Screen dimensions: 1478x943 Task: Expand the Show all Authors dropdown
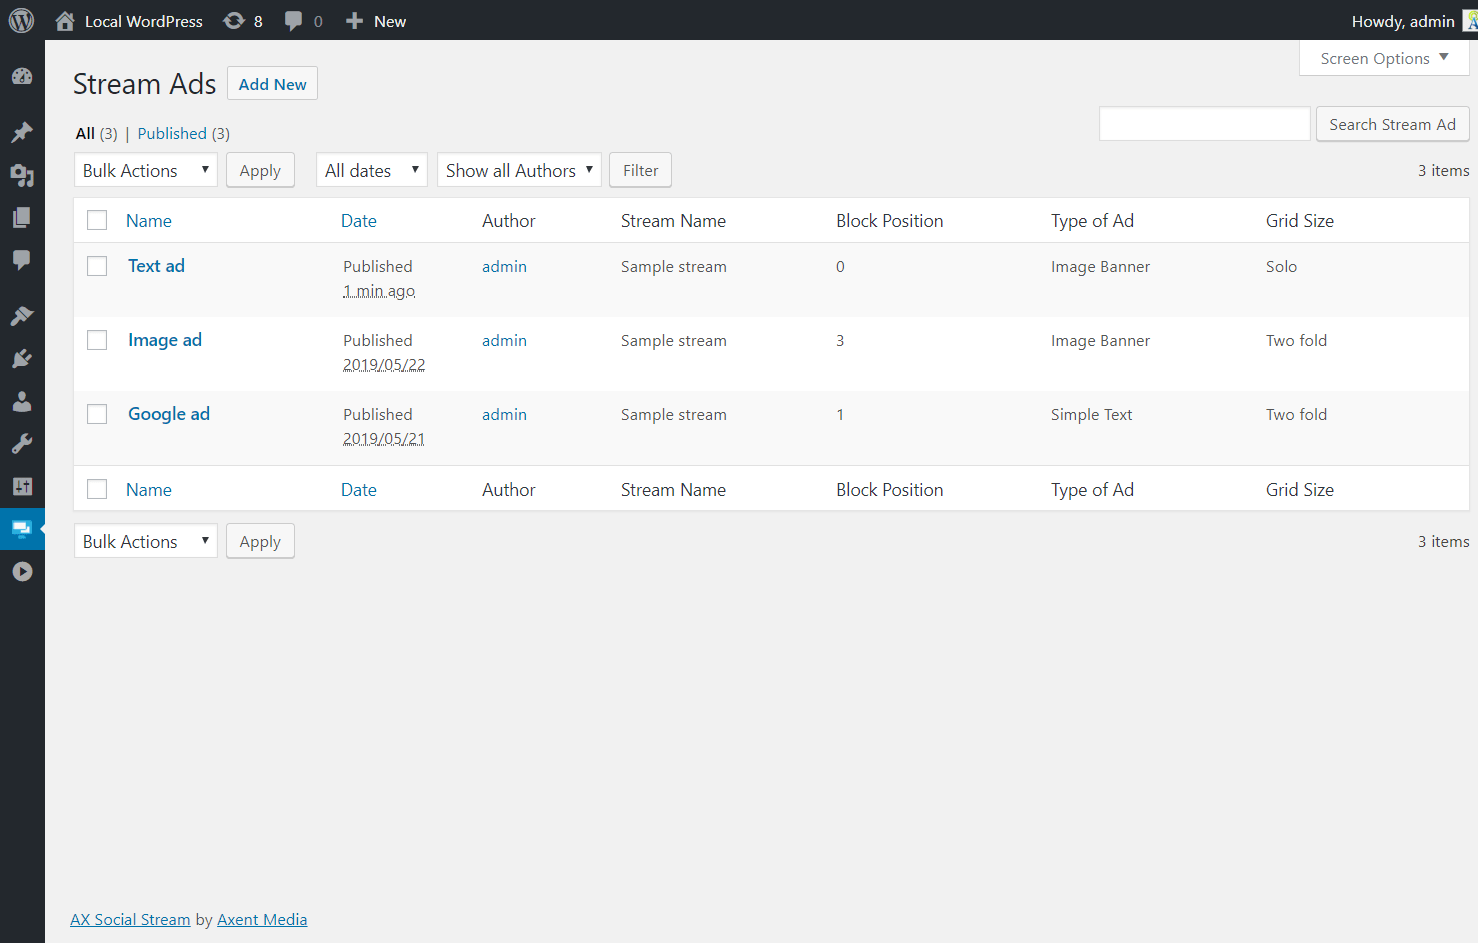tap(519, 170)
